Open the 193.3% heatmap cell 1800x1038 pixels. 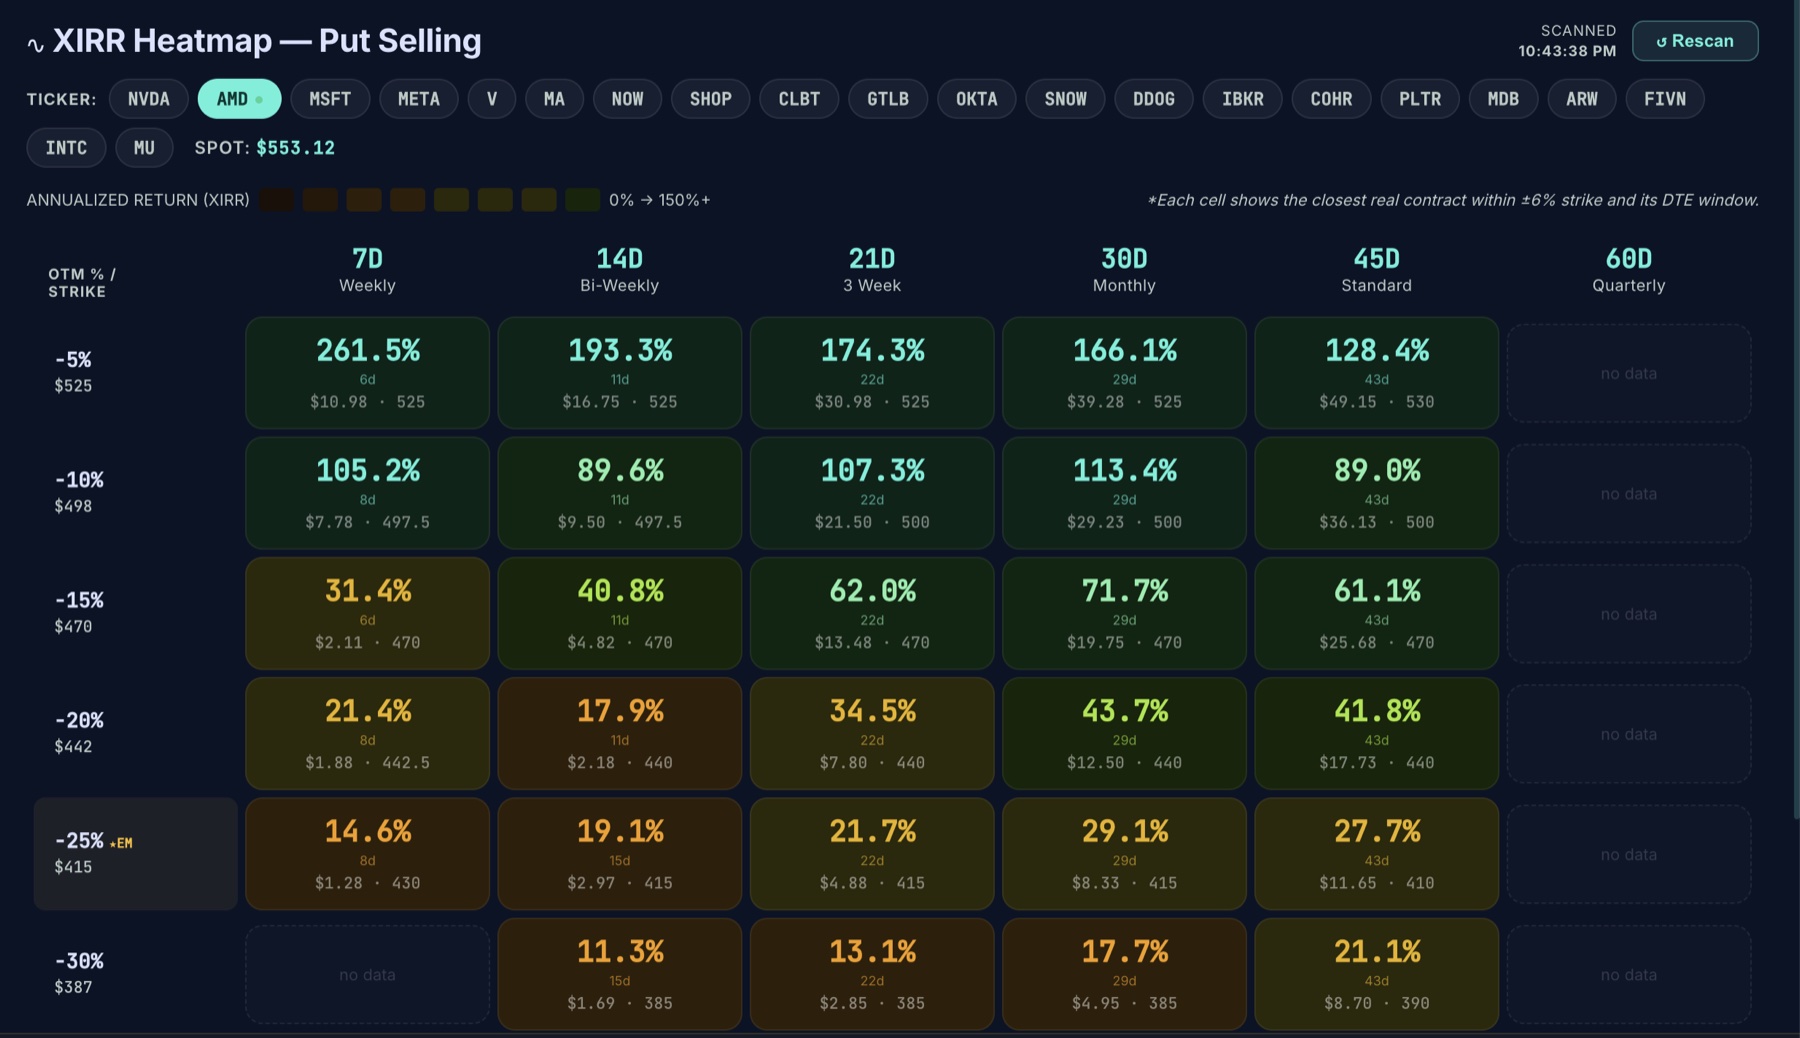point(620,373)
